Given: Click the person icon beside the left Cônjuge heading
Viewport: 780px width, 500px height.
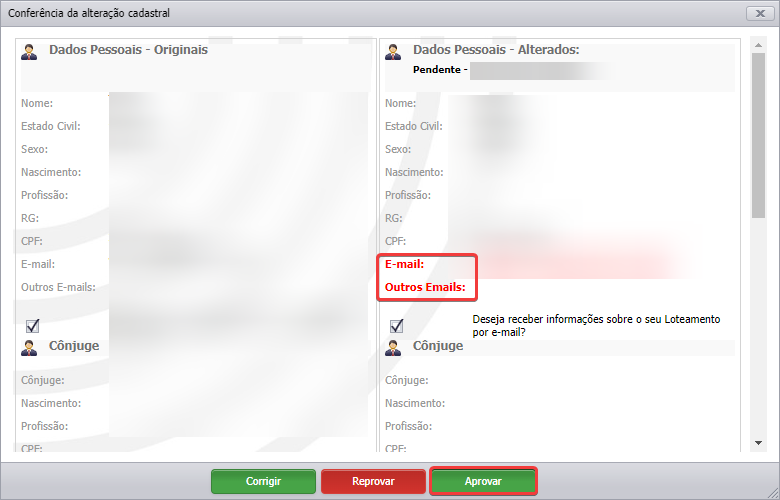Looking at the screenshot, I should (x=29, y=348).
